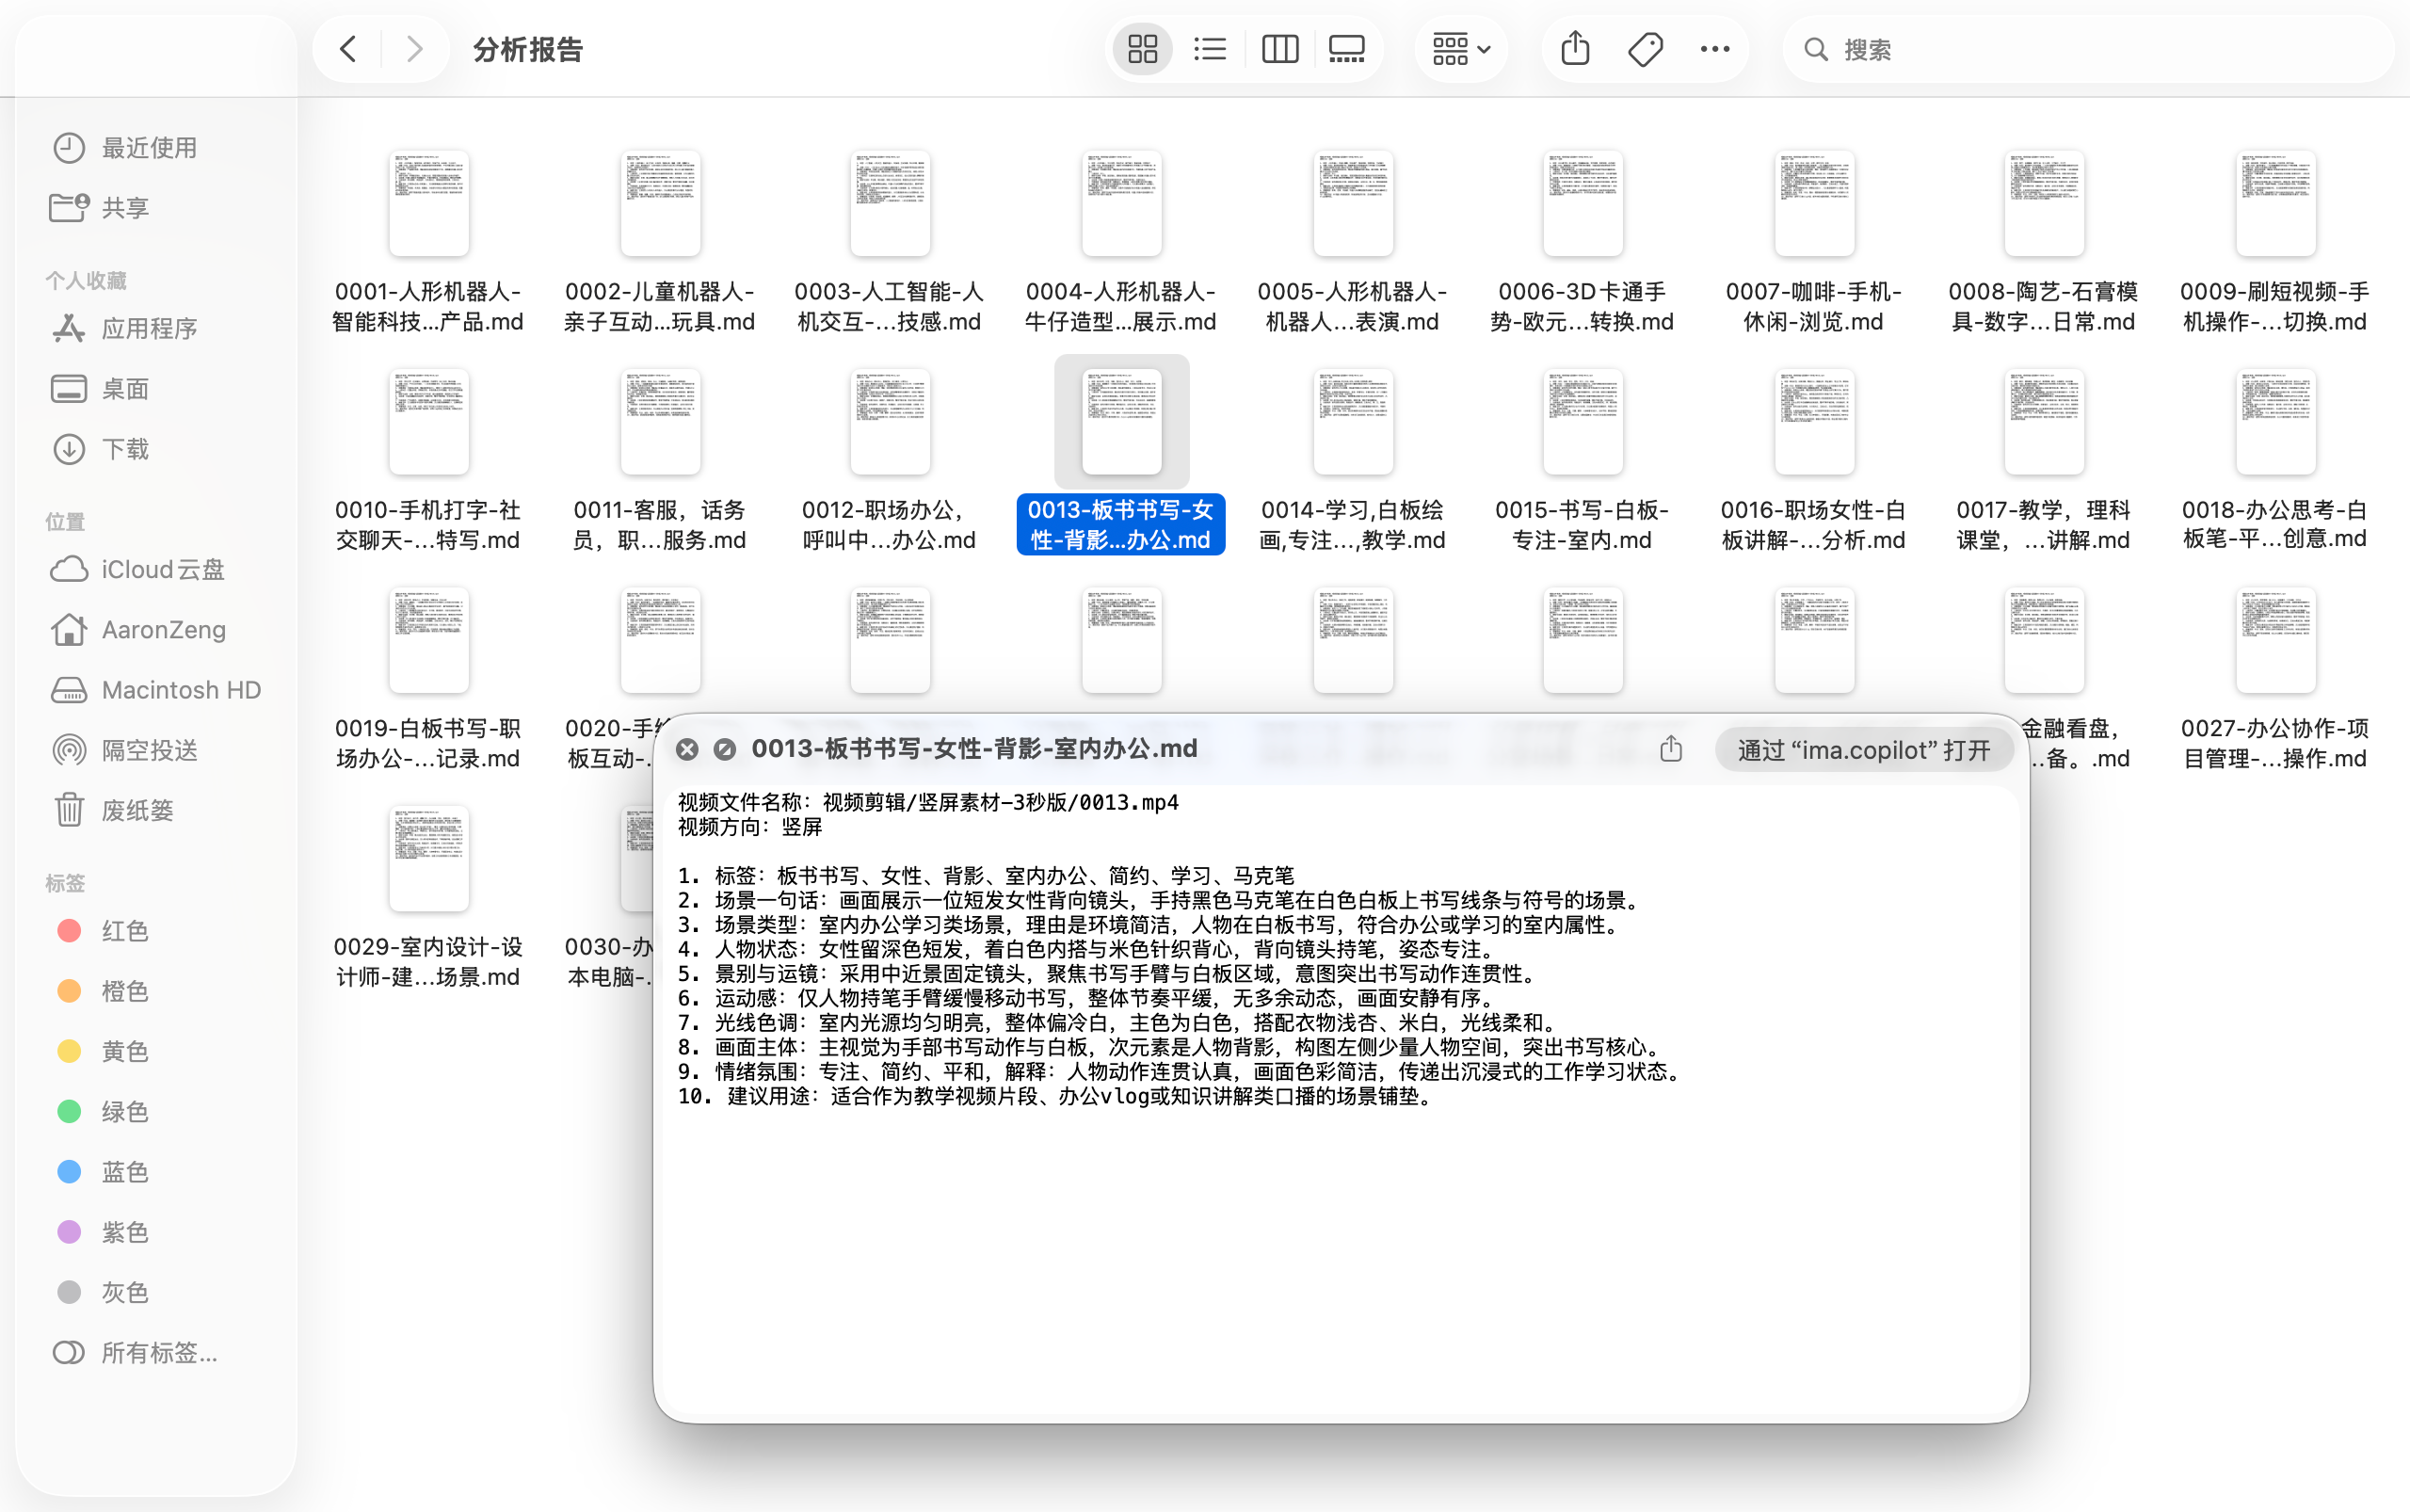Click preview line starting 1. 标签

(x=986, y=876)
